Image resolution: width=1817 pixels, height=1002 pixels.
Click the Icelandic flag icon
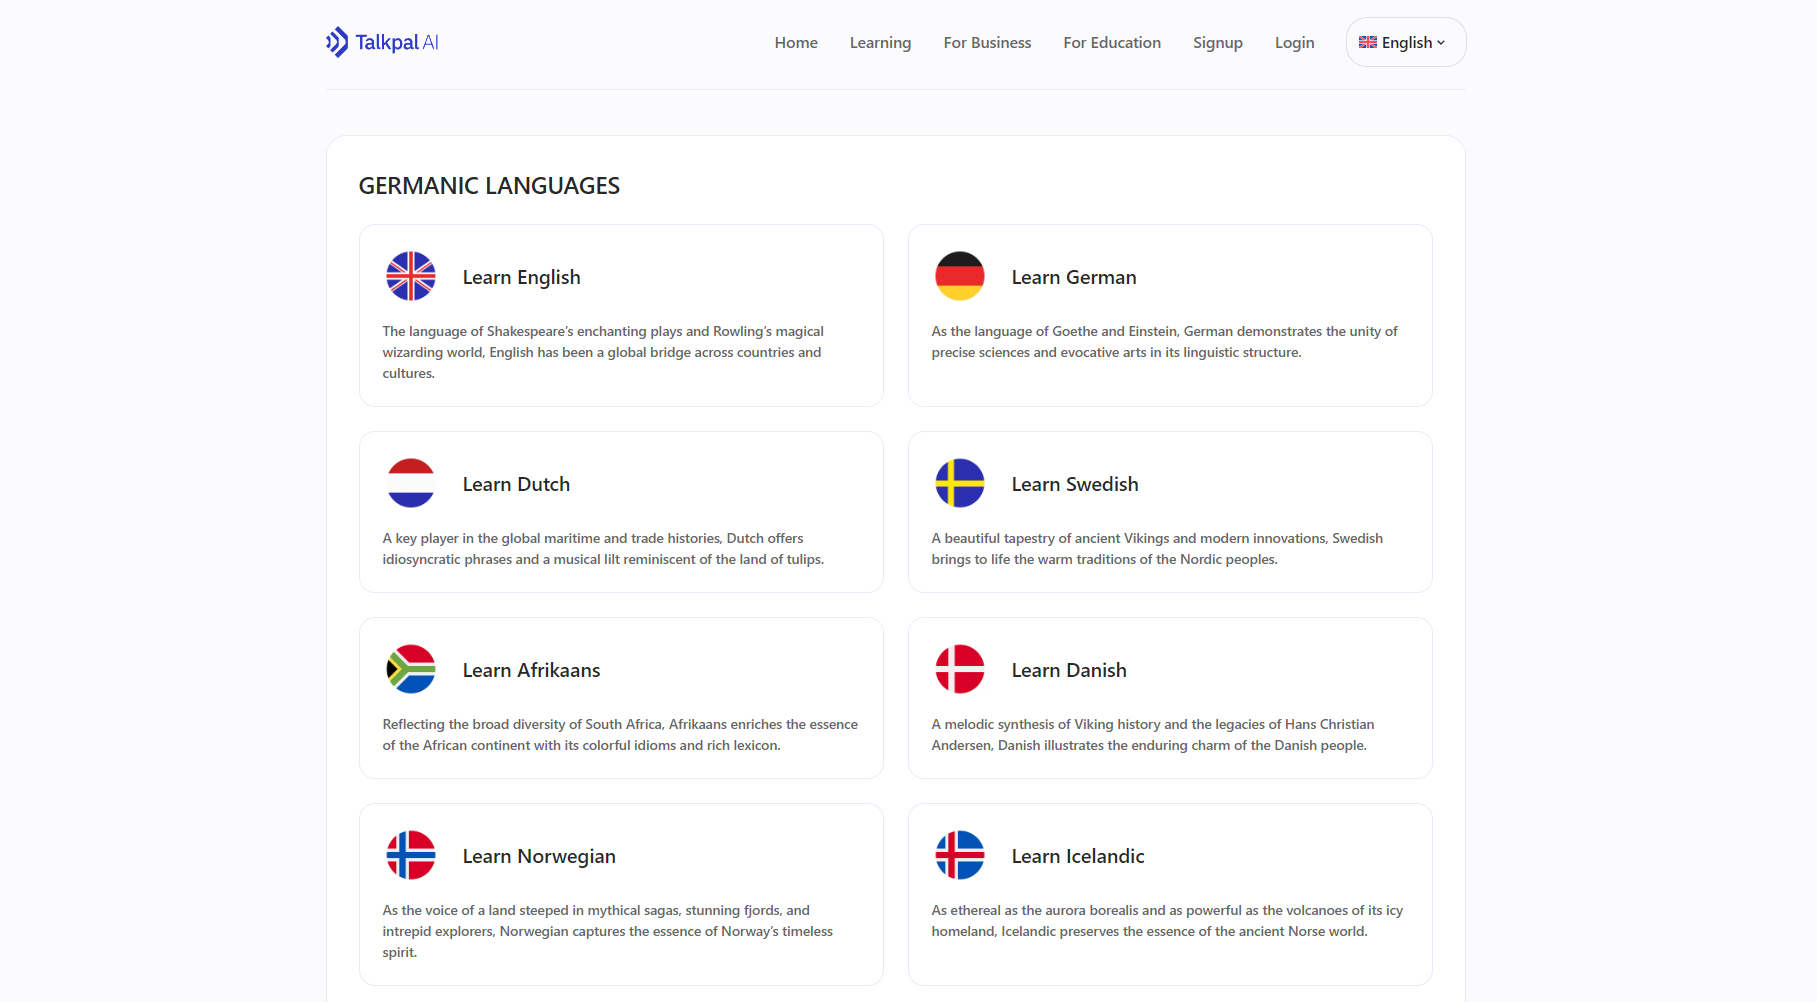[x=959, y=856]
